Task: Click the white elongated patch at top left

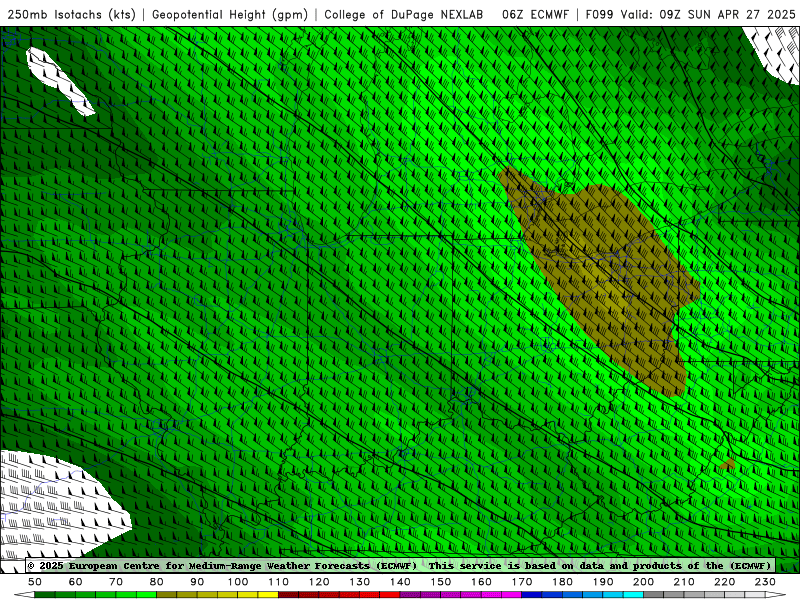Action: point(59,81)
